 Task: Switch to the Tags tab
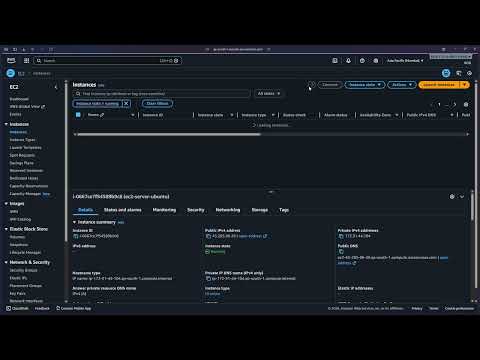284,210
